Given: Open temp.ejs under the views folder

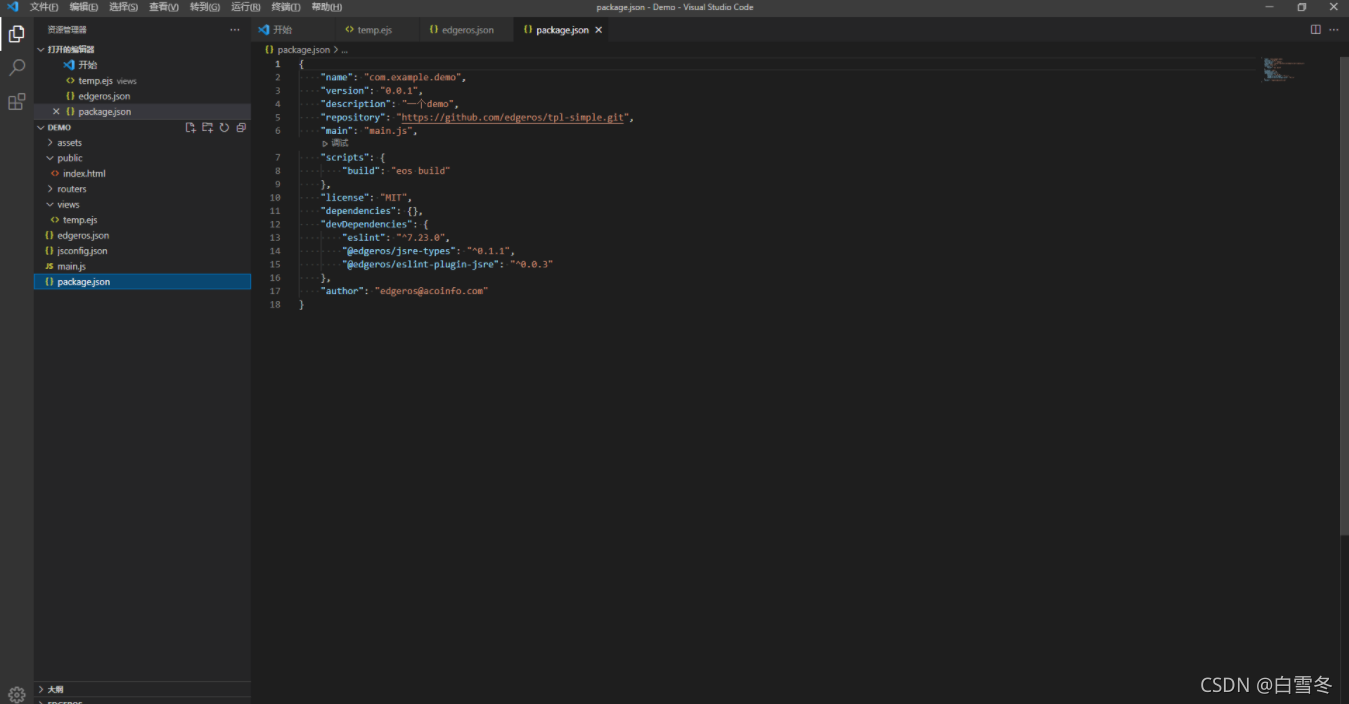Looking at the screenshot, I should coord(142,220).
